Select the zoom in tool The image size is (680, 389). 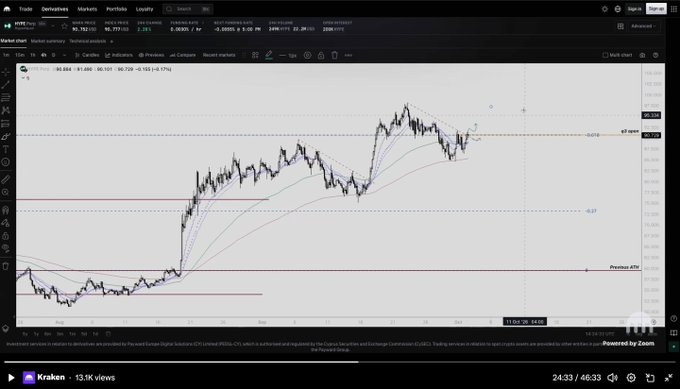tap(6, 192)
